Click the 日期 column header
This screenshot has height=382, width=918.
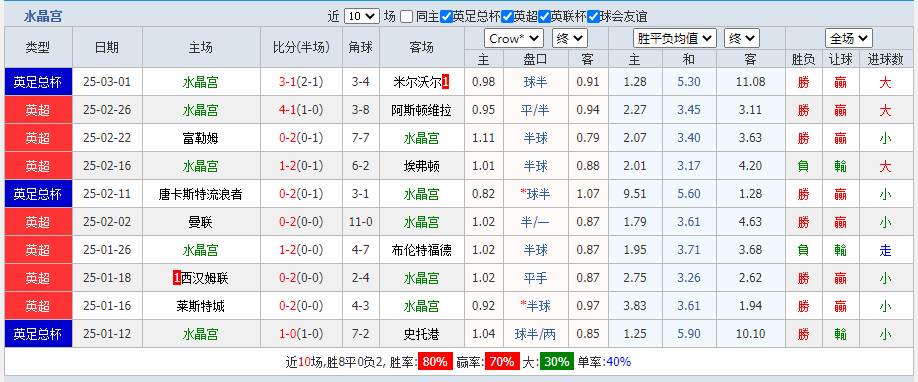pos(107,47)
